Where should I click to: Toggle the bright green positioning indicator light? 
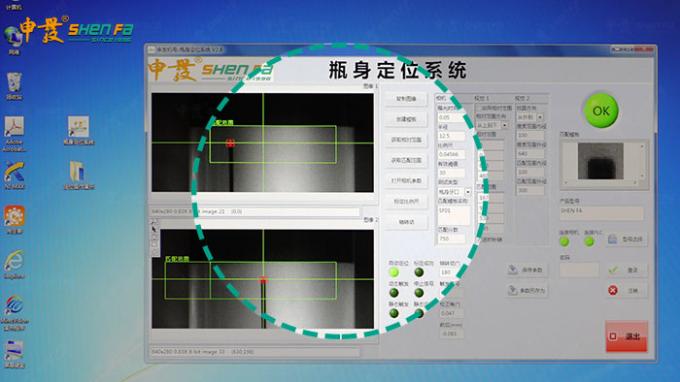click(394, 272)
